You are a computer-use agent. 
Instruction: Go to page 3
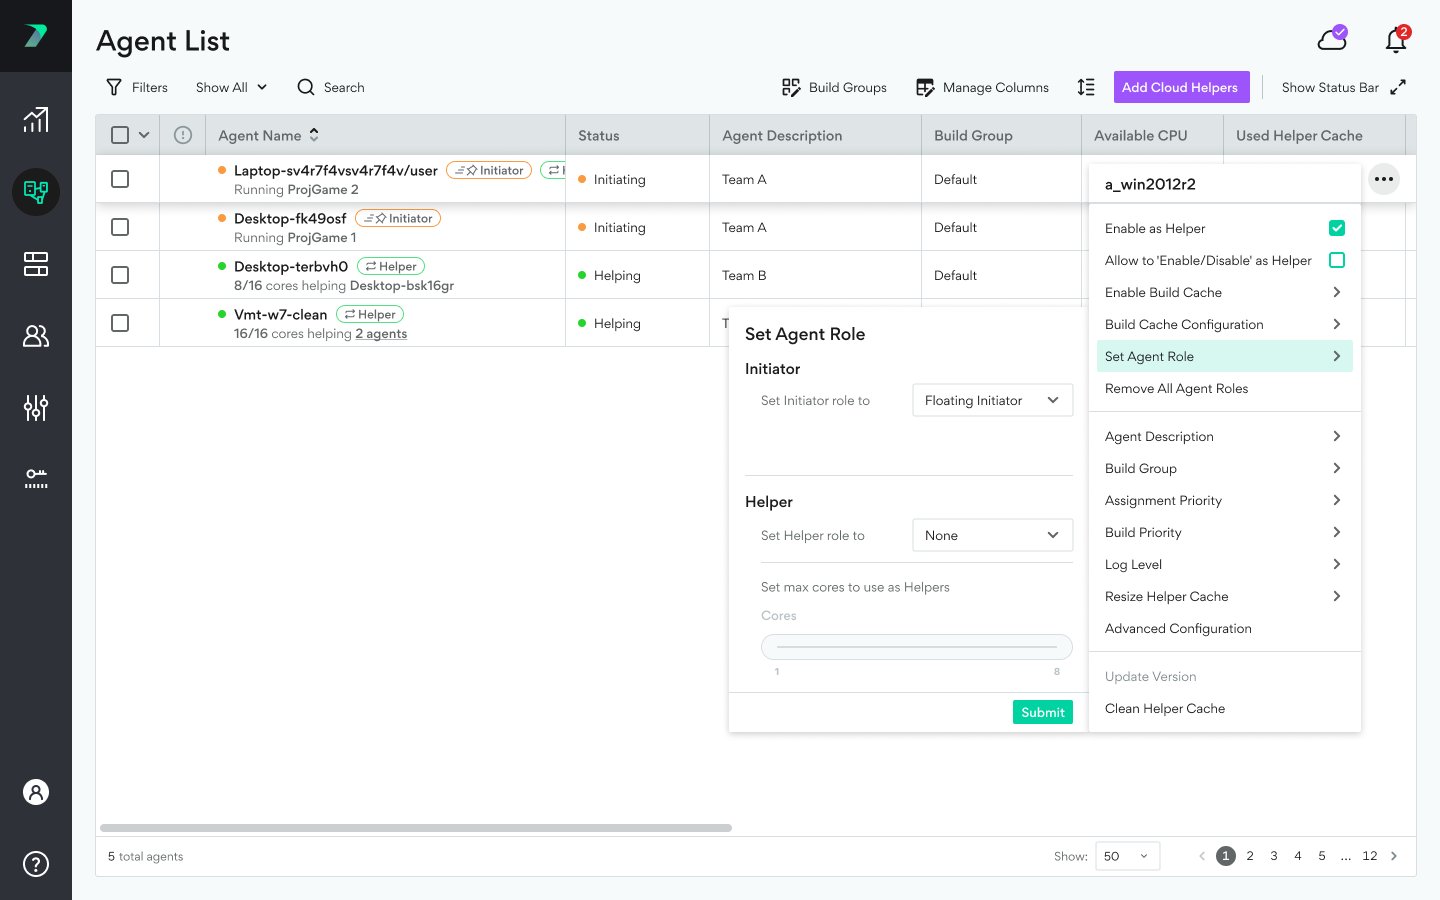click(x=1274, y=856)
